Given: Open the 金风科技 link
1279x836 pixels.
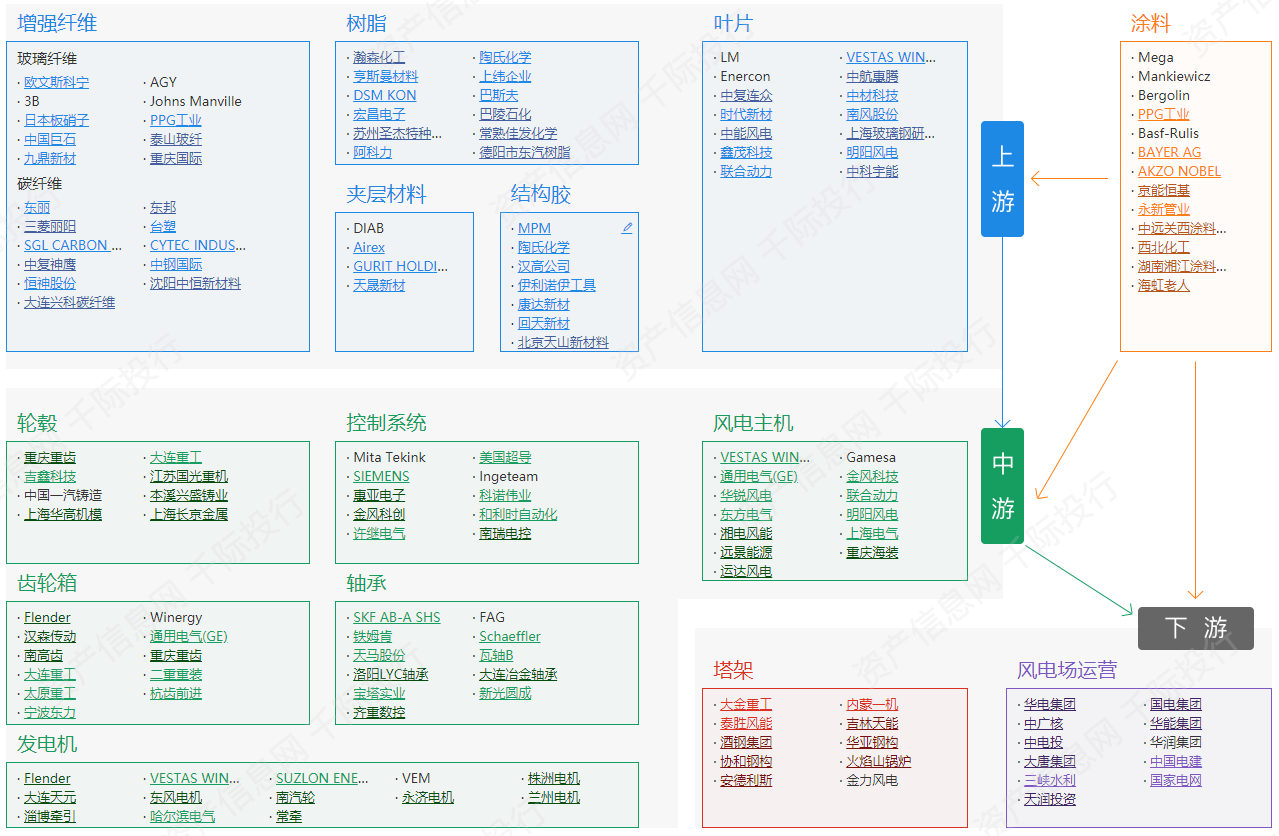Looking at the screenshot, I should point(872,476).
